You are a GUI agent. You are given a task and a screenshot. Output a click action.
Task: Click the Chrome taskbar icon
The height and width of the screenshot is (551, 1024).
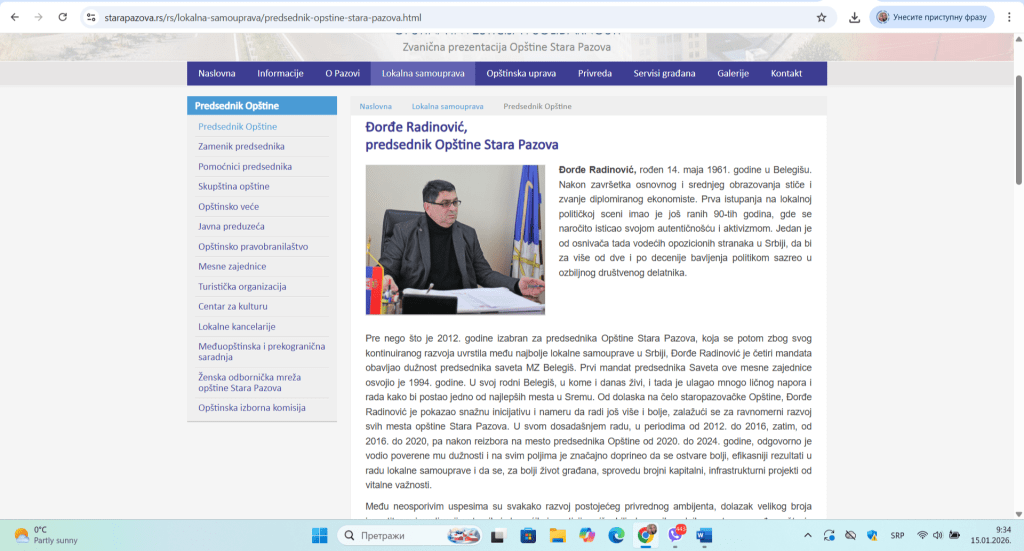point(646,535)
